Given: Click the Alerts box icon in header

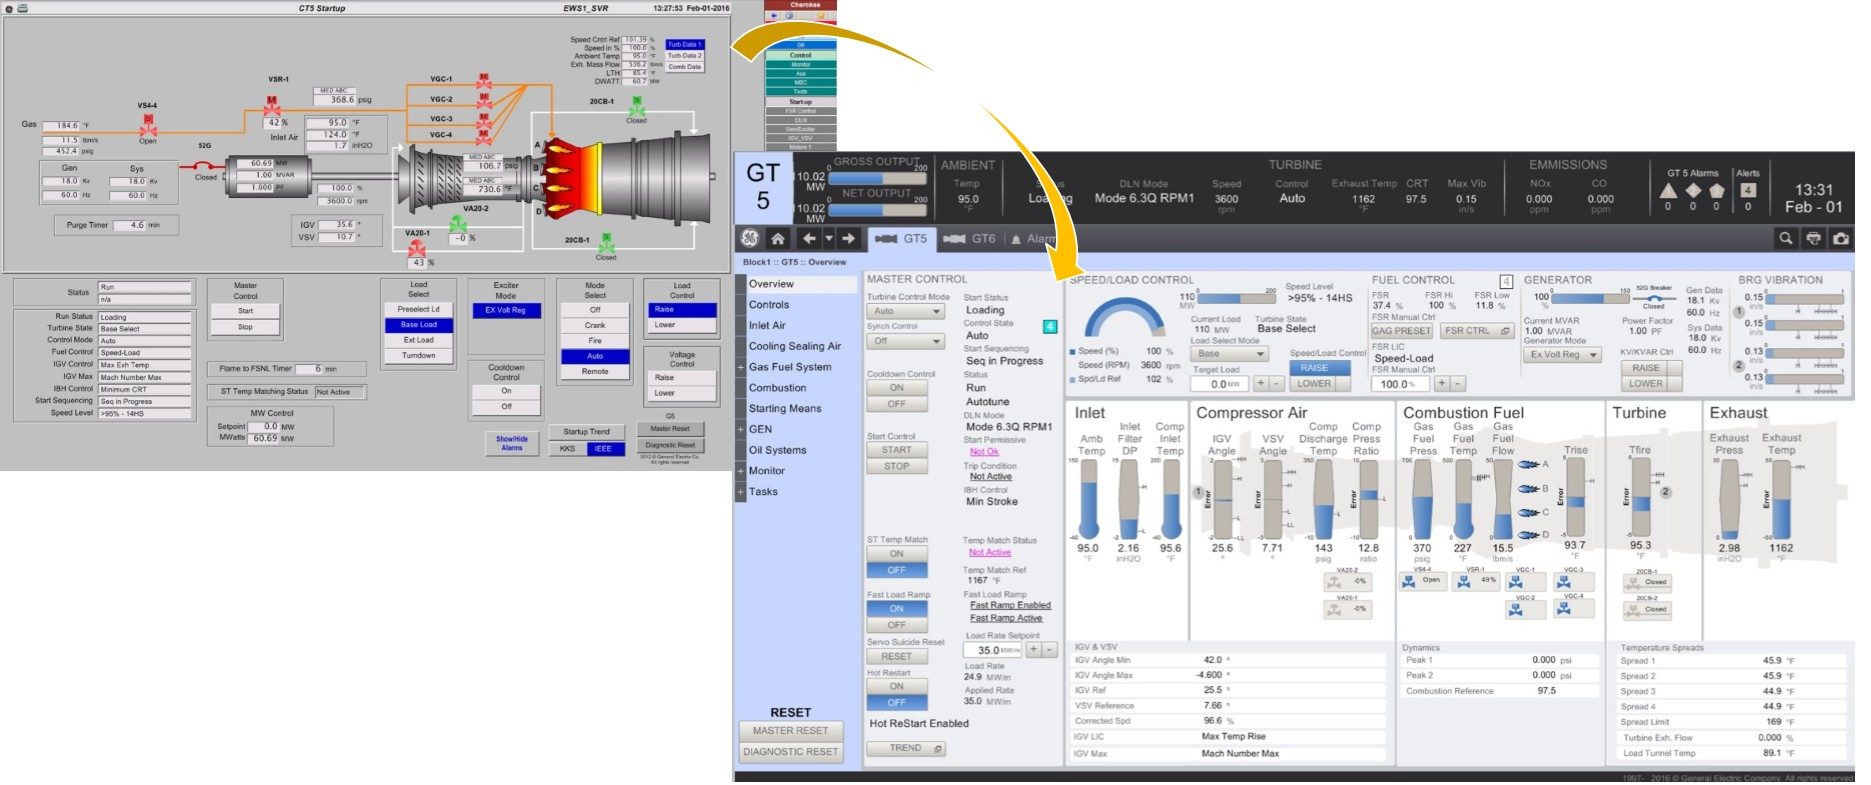Looking at the screenshot, I should 1747,190.
